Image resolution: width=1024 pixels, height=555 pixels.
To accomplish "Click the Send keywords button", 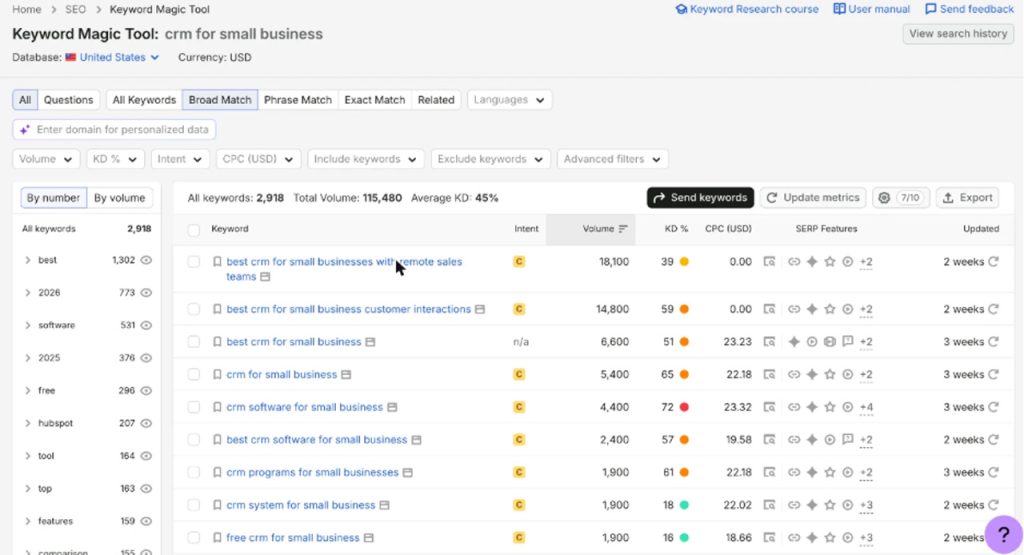I will click(x=700, y=197).
